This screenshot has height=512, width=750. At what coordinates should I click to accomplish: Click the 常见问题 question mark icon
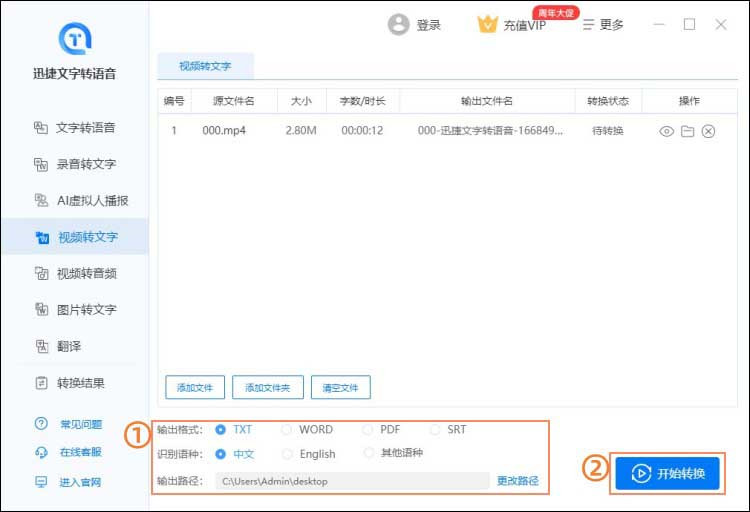(41, 423)
